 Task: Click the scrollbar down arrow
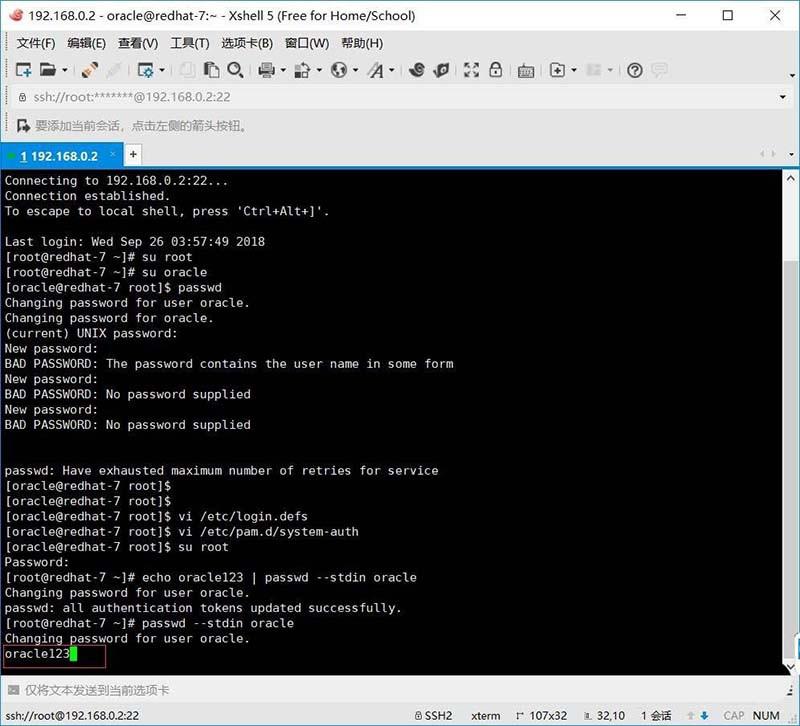pyautogui.click(x=788, y=666)
